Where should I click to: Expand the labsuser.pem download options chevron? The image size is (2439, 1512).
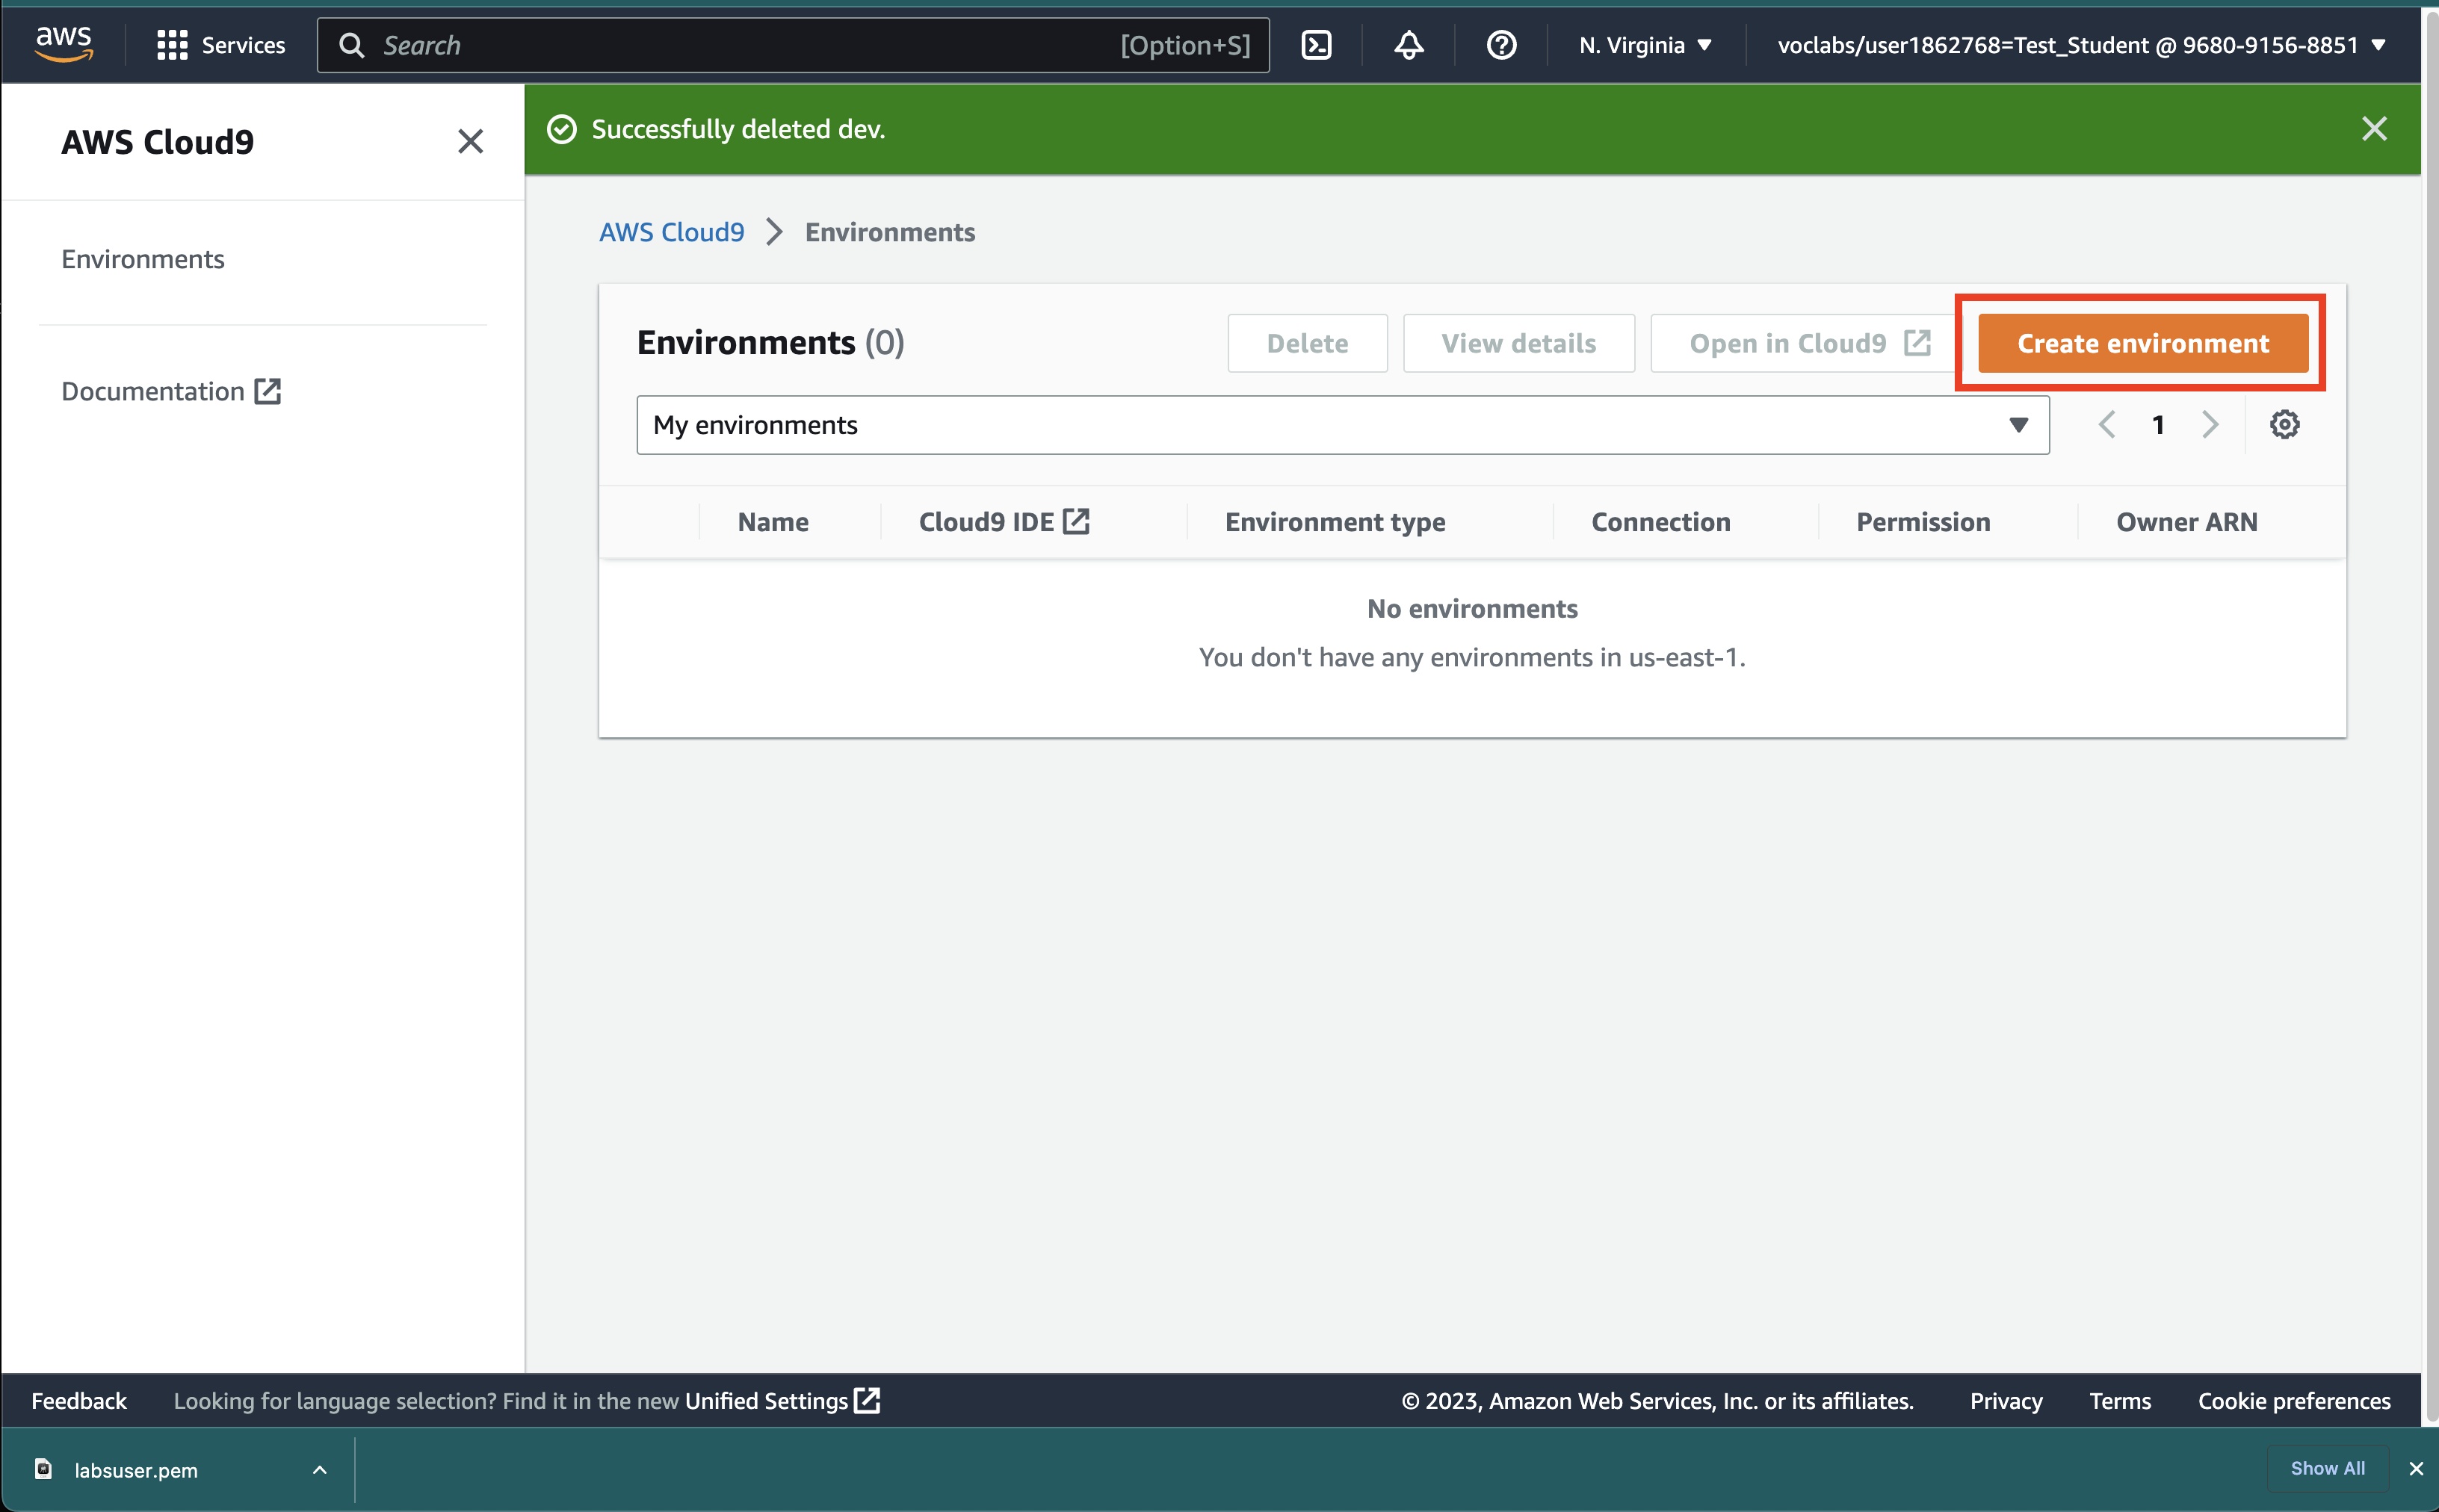(x=319, y=1469)
